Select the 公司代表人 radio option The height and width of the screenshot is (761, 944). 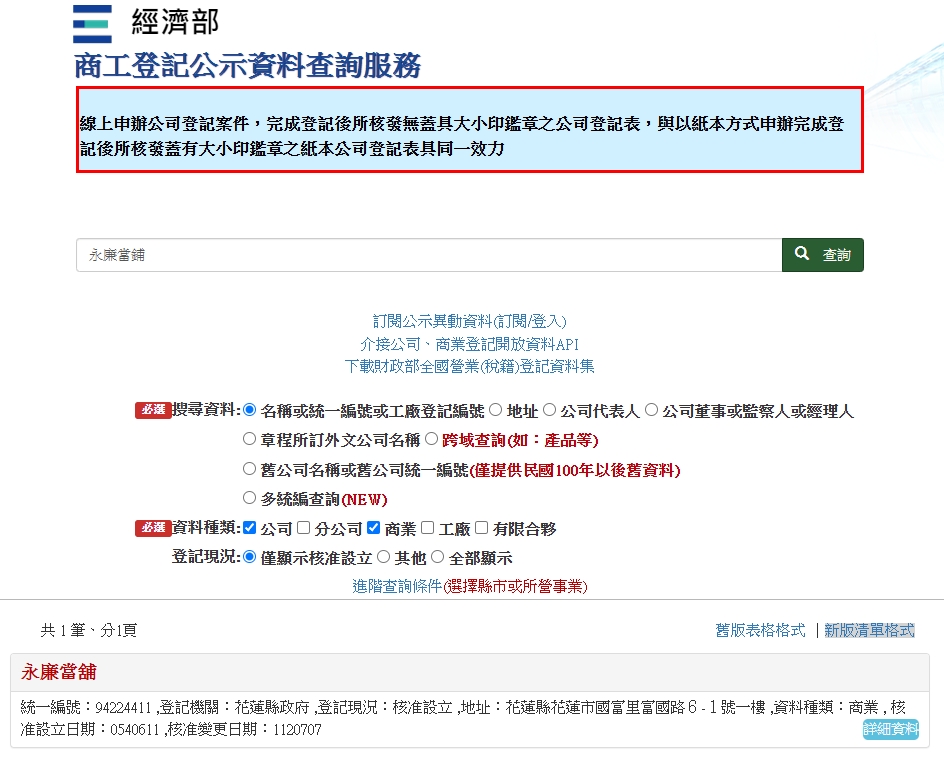pyautogui.click(x=549, y=410)
